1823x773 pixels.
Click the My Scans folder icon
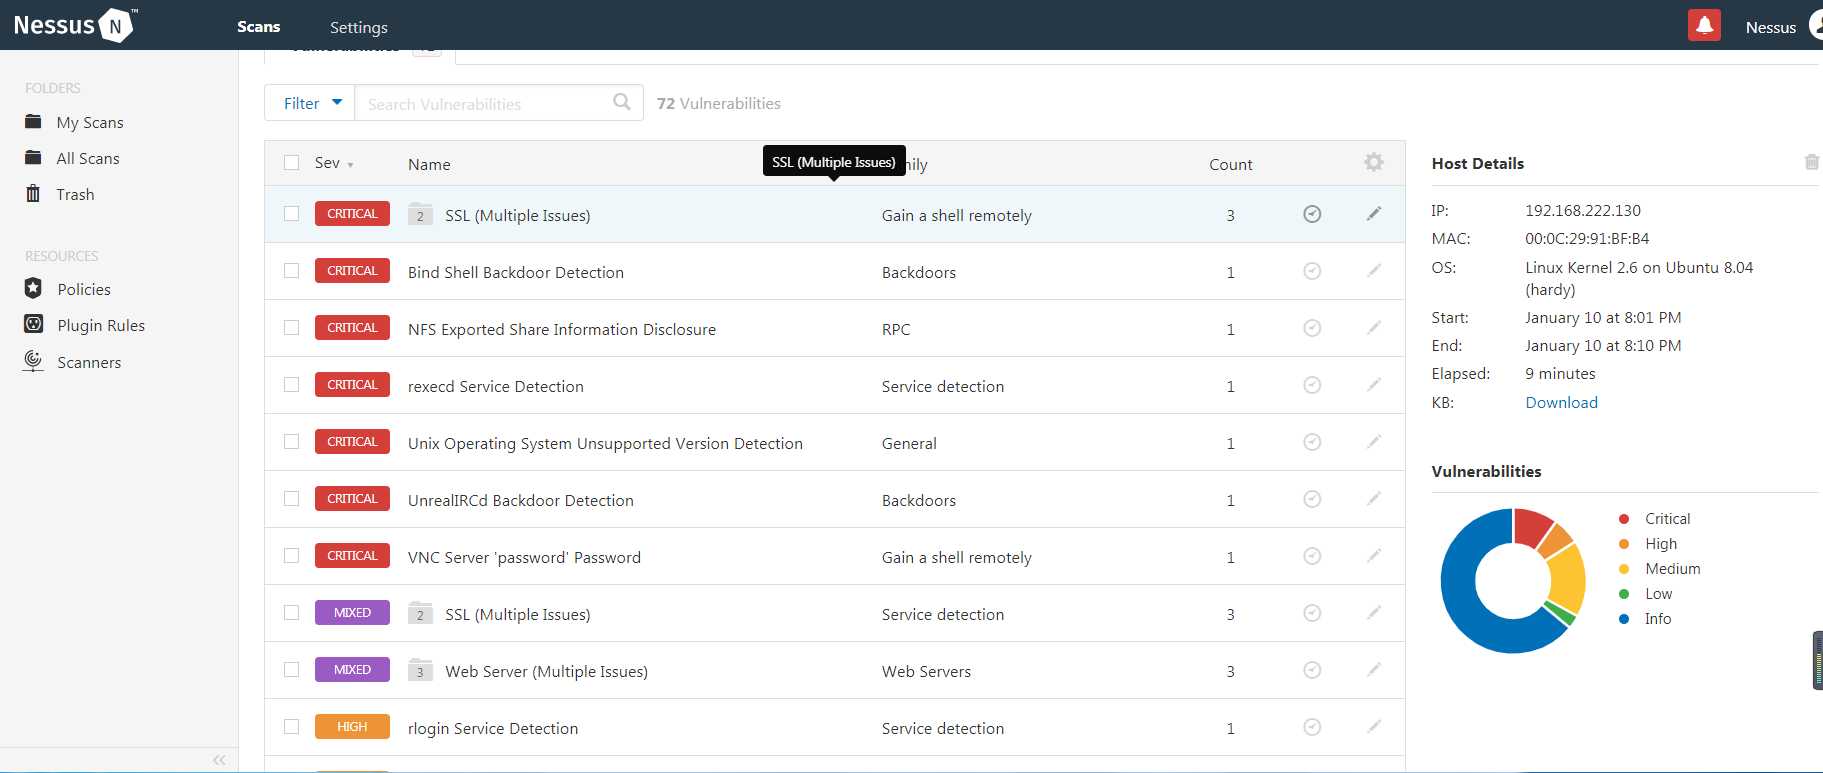[x=33, y=122]
